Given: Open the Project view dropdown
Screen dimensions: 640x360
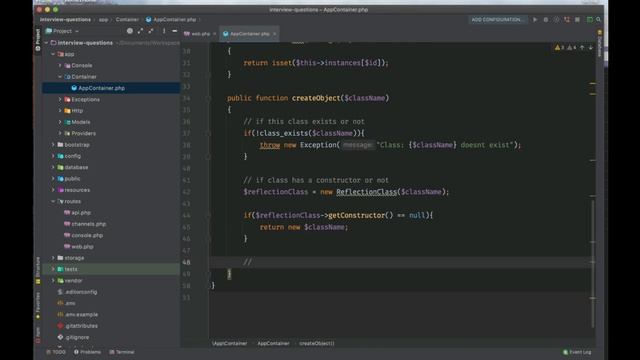Looking at the screenshot, I should pos(62,31).
